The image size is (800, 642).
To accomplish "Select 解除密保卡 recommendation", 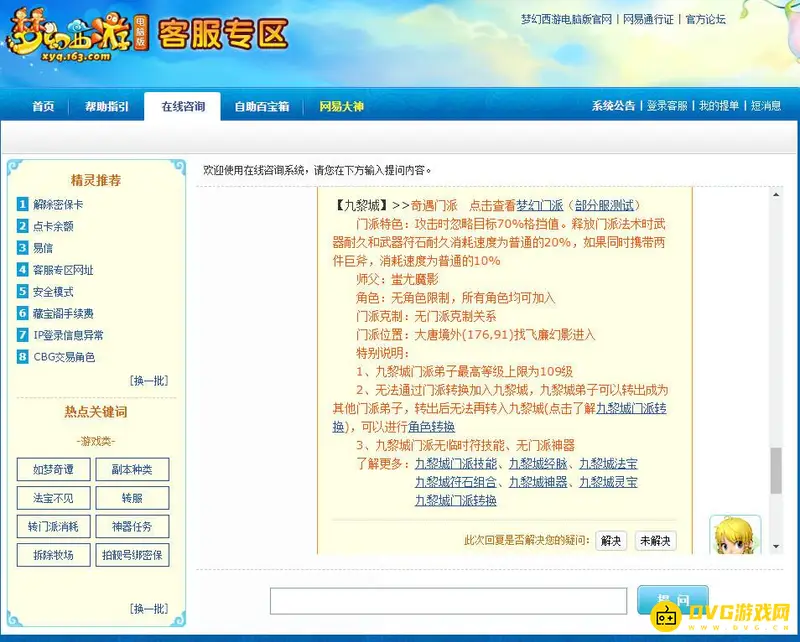I will [x=58, y=205].
